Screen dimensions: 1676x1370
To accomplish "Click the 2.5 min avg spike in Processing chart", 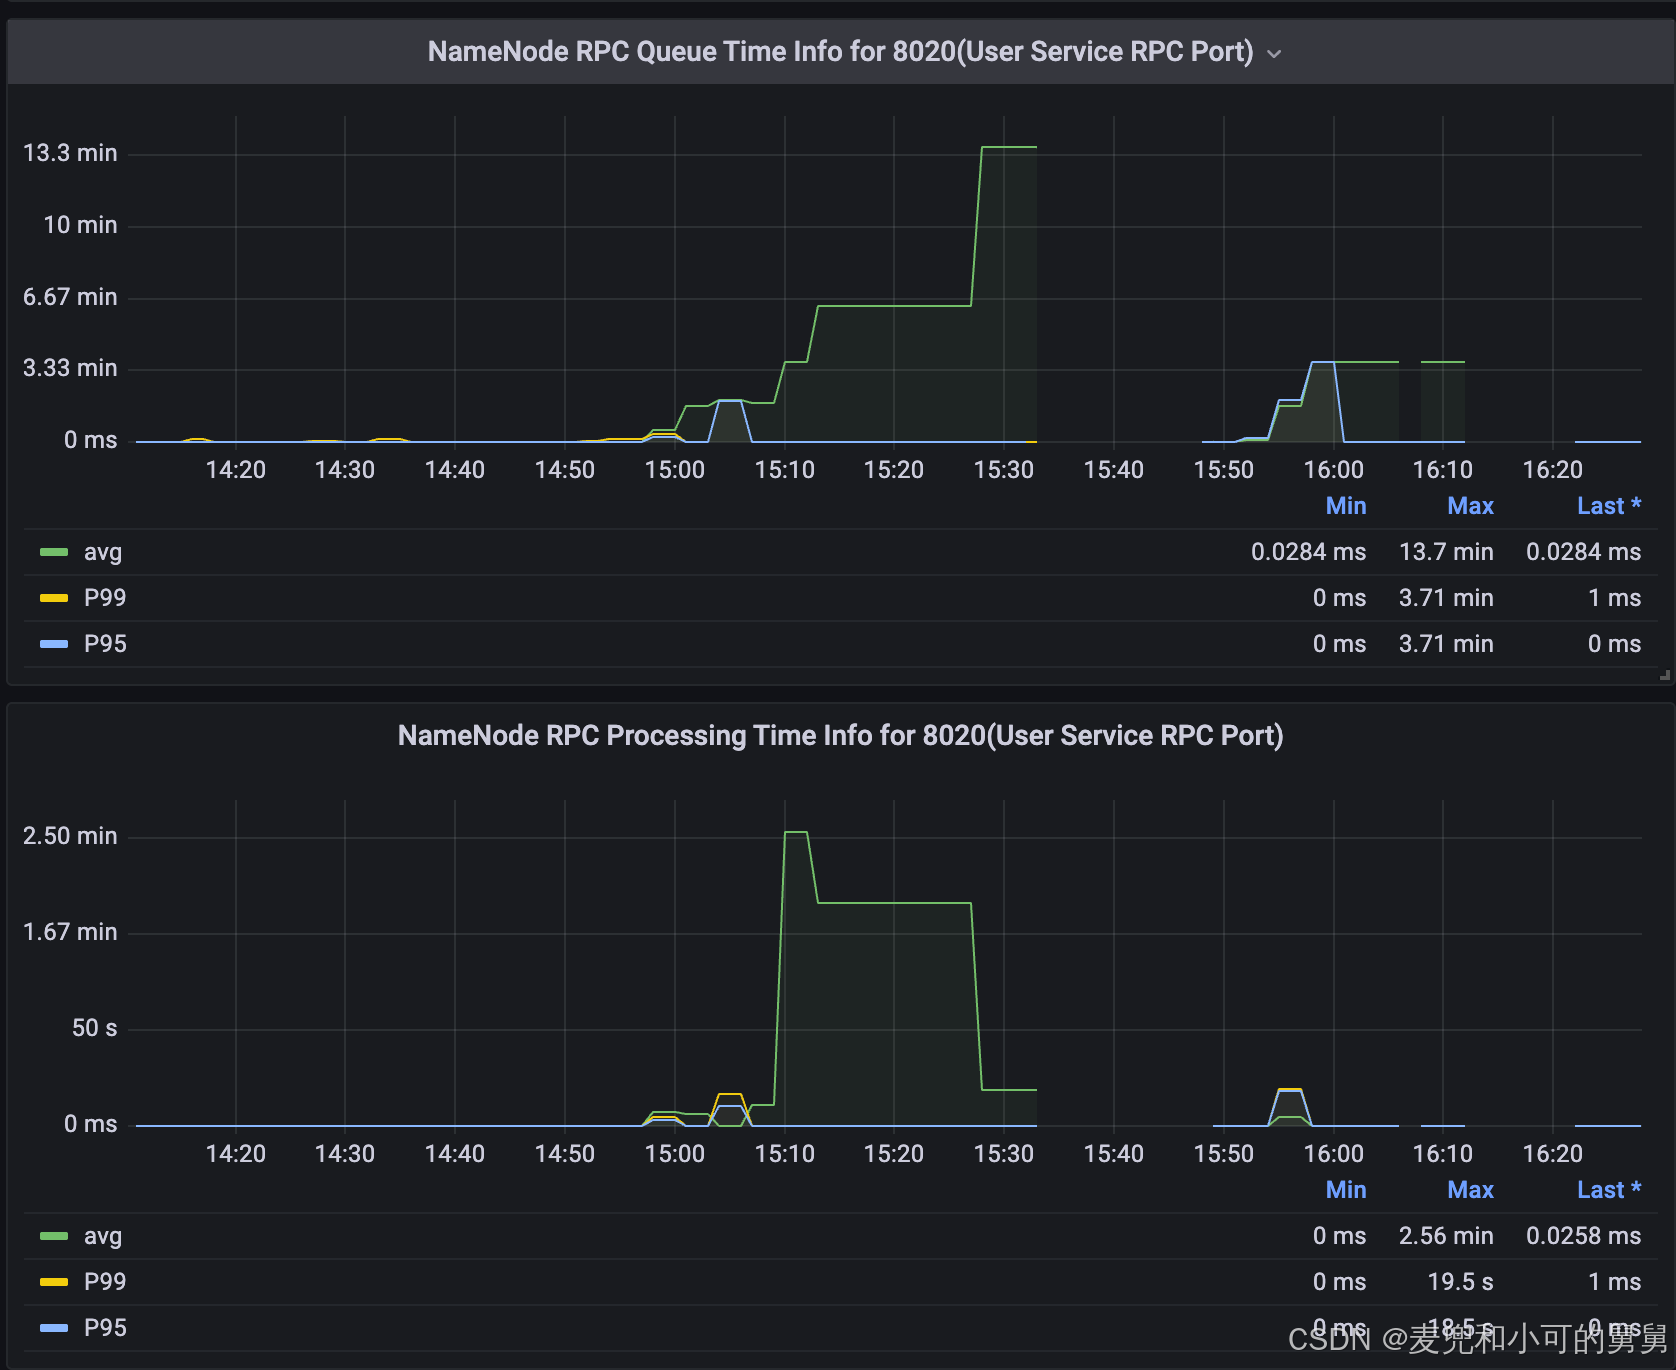I will click(x=796, y=832).
